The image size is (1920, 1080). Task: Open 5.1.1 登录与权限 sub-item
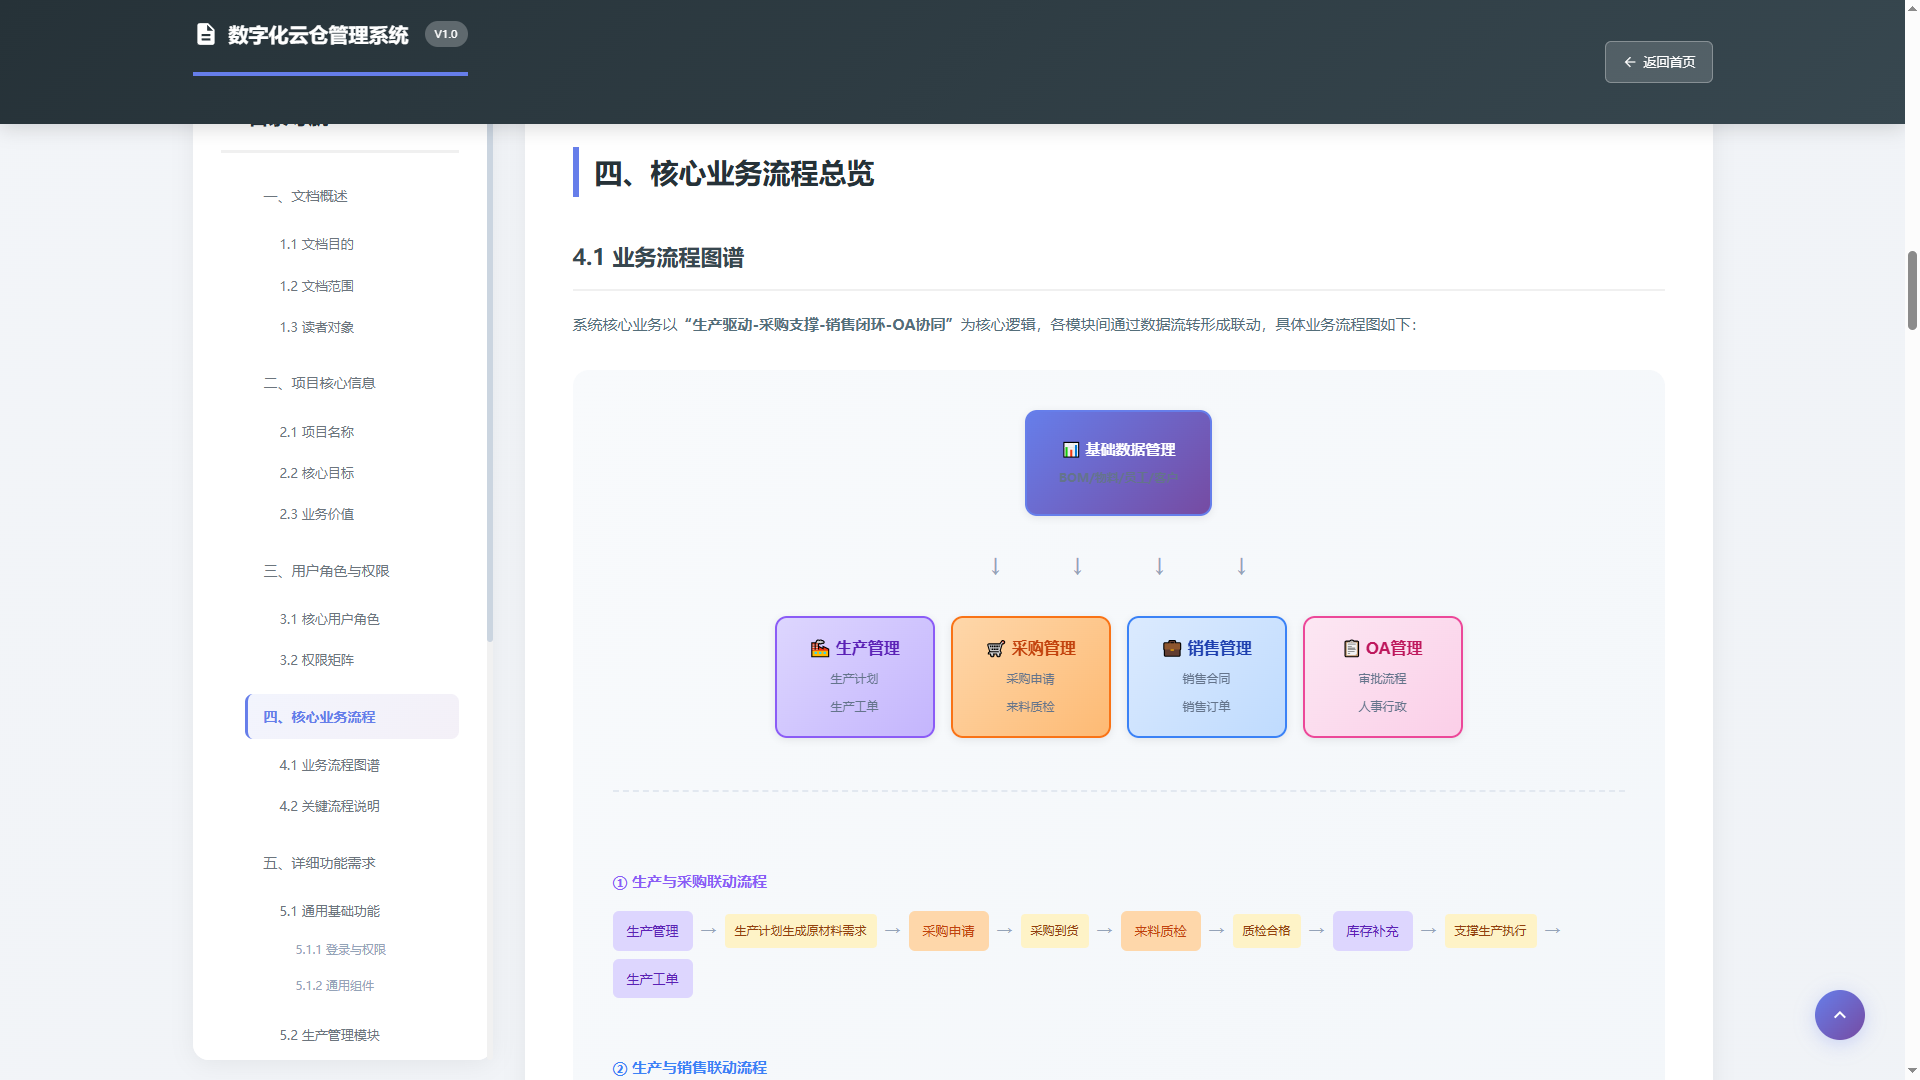(340, 949)
